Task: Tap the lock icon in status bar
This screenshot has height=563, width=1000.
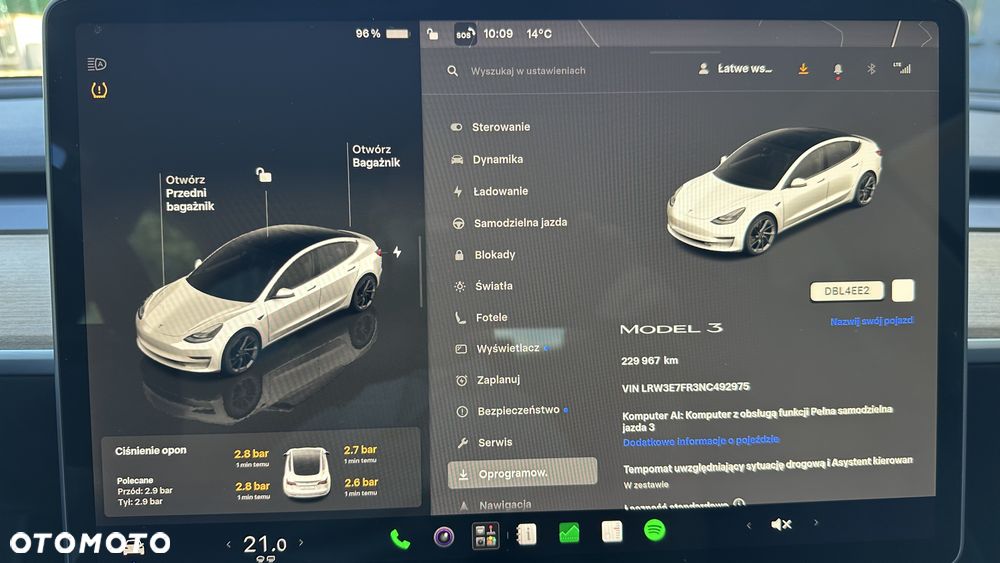Action: coord(432,34)
